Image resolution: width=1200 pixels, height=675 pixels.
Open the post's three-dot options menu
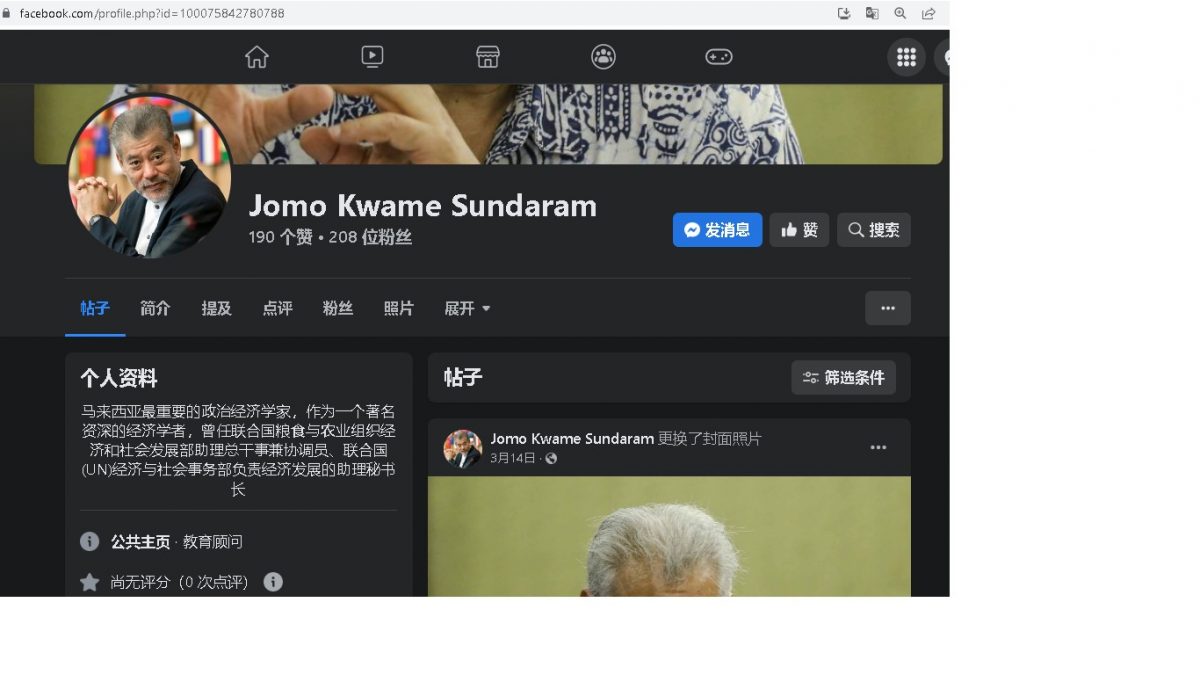point(878,448)
